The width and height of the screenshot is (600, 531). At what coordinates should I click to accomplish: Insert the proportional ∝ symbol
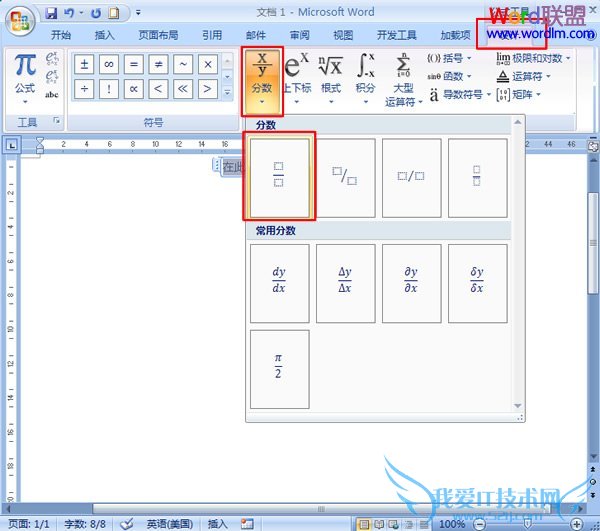pos(134,89)
